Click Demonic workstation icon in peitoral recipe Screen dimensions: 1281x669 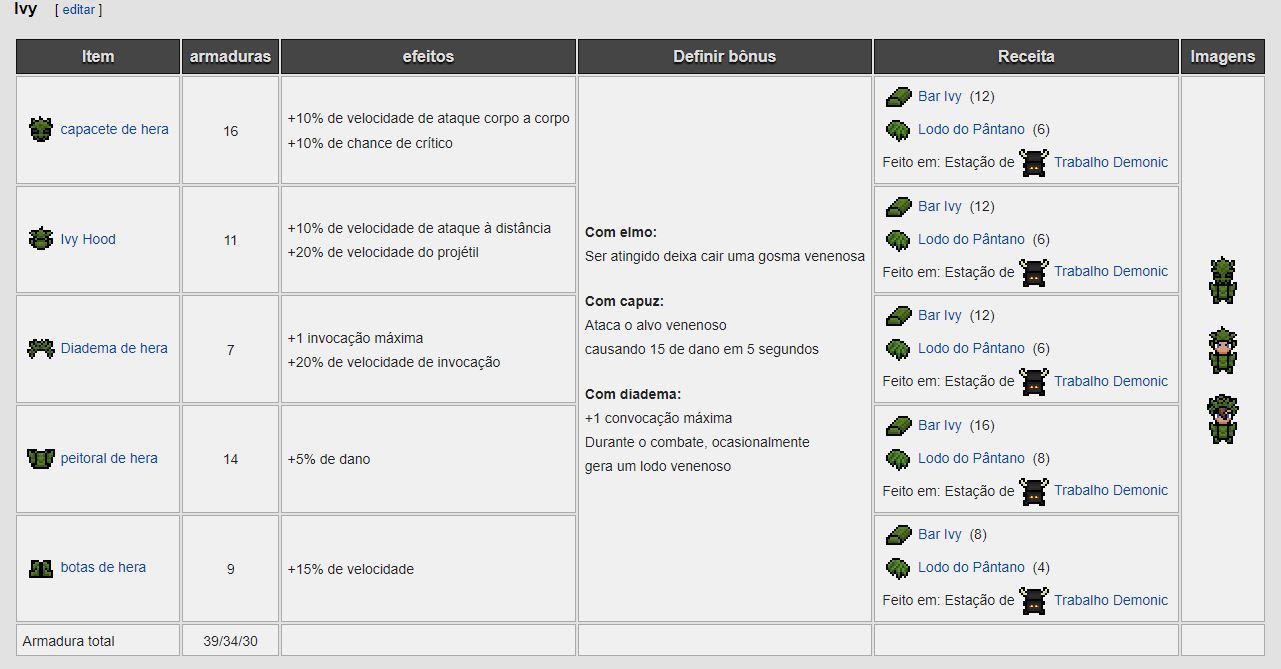coord(1034,491)
